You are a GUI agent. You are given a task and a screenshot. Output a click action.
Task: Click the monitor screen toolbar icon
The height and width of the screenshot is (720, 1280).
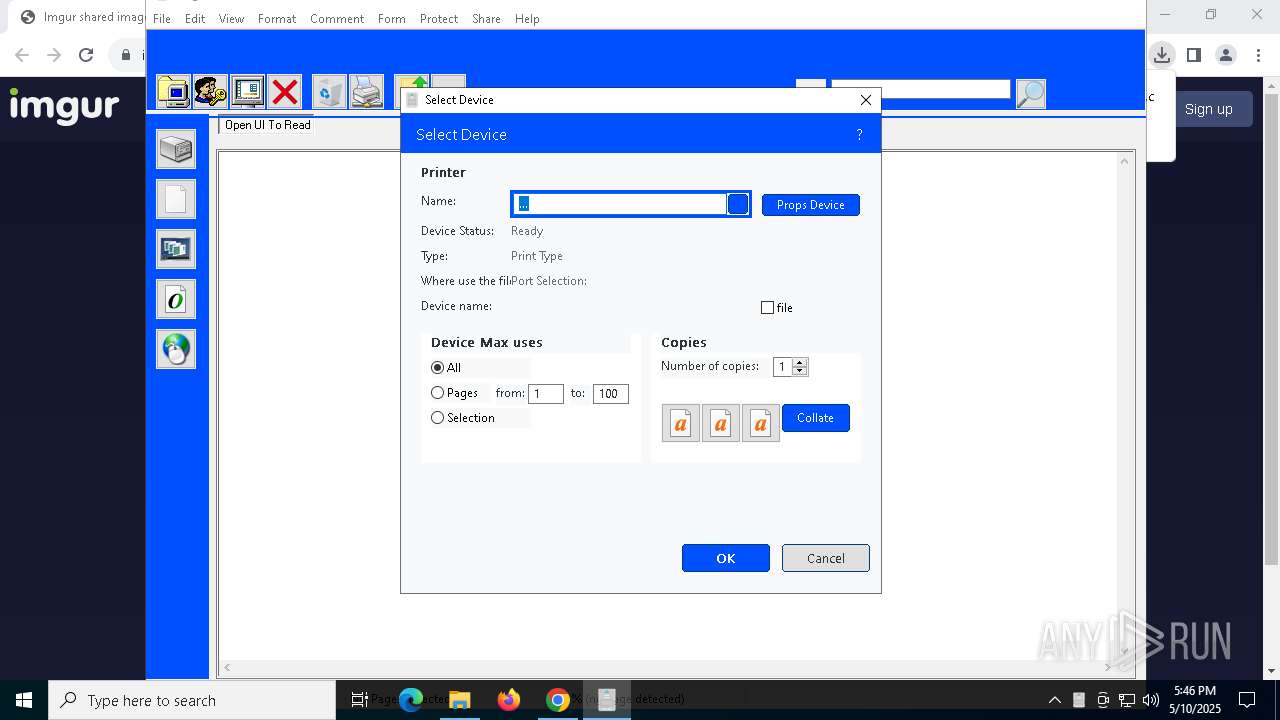point(247,92)
